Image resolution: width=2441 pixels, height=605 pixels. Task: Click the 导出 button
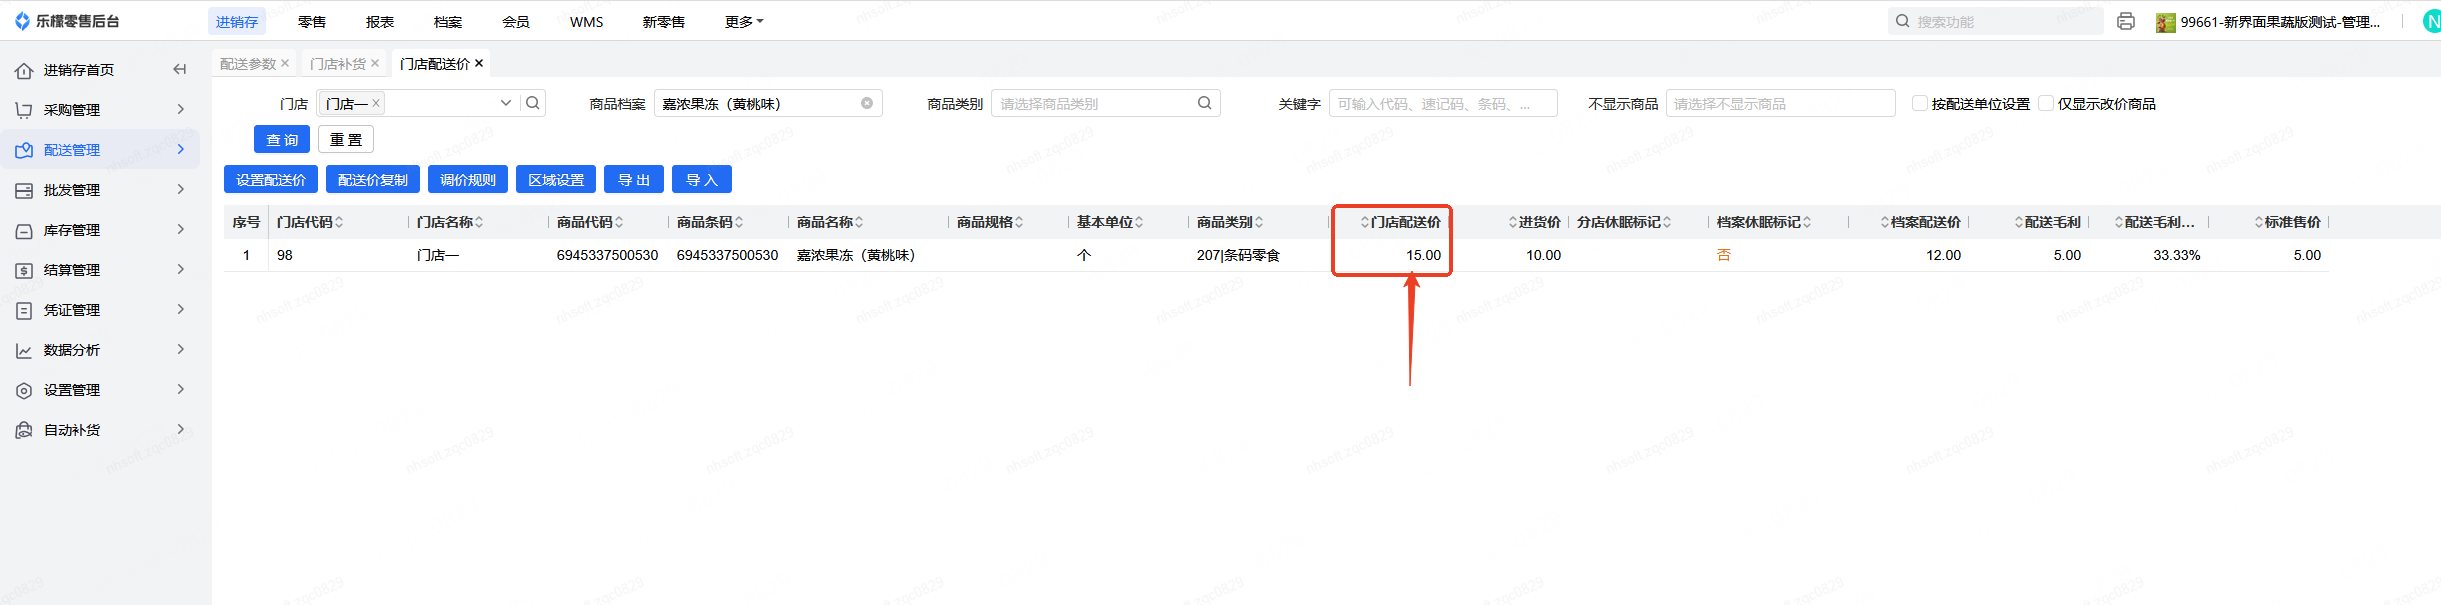click(x=634, y=179)
